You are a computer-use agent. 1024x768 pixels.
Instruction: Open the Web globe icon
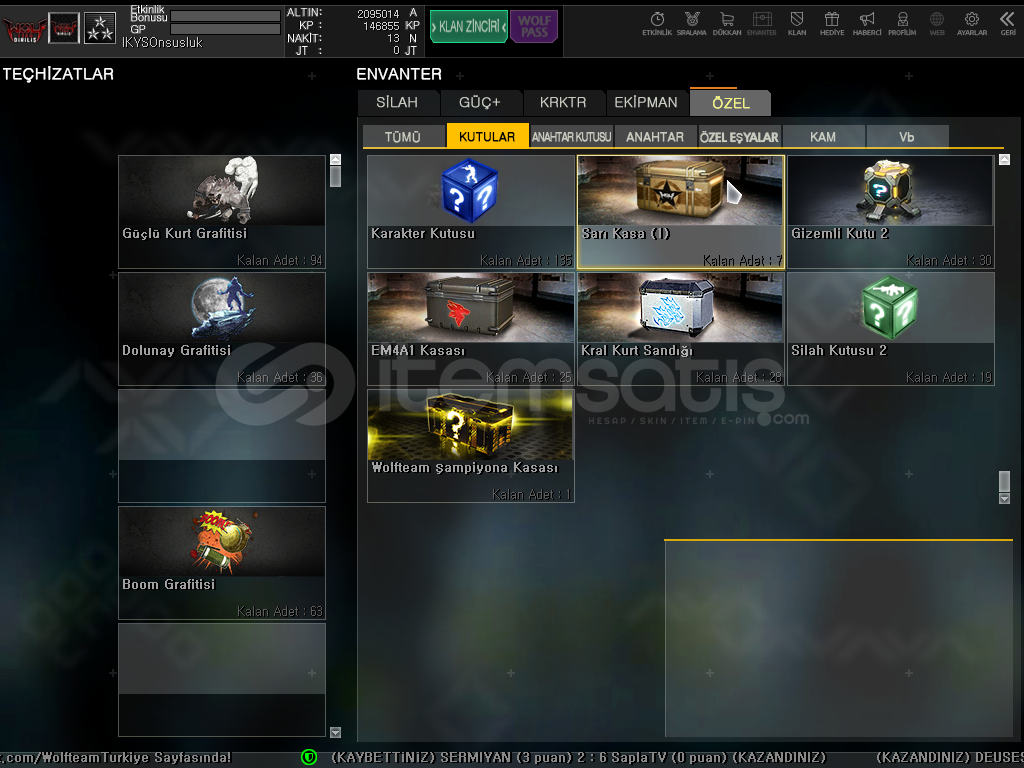(x=937, y=24)
